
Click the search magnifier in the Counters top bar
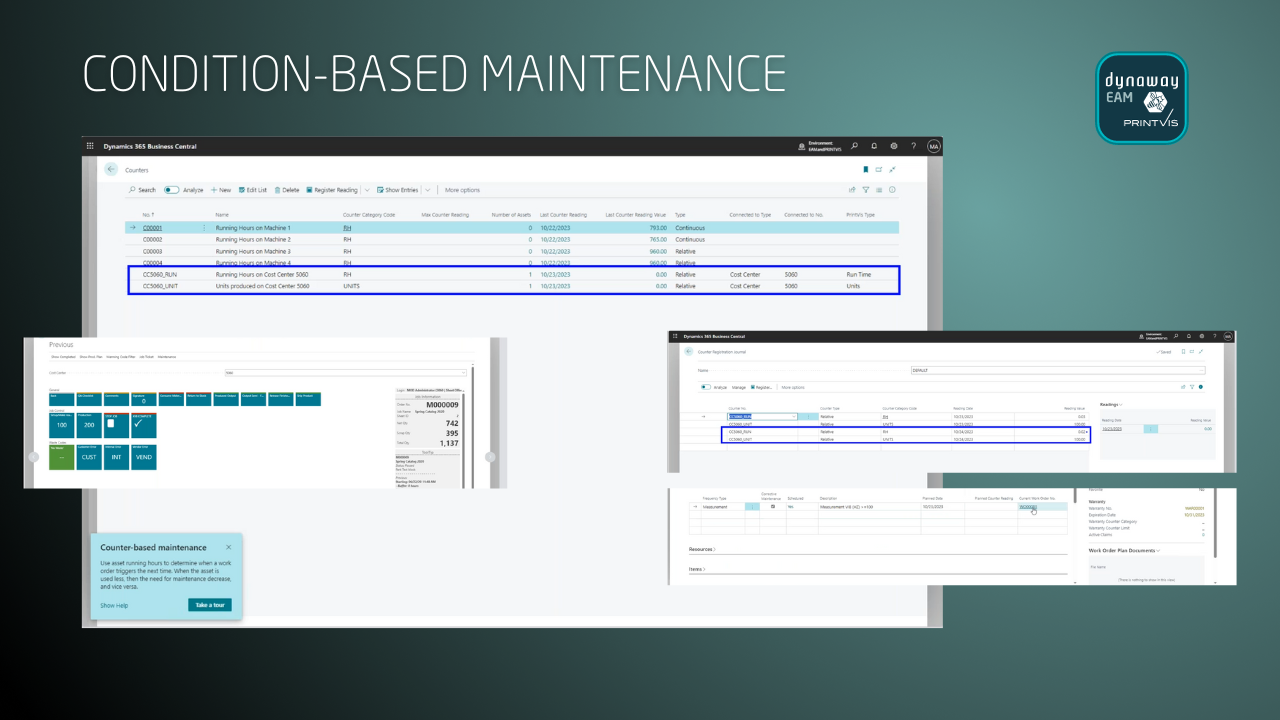[854, 146]
